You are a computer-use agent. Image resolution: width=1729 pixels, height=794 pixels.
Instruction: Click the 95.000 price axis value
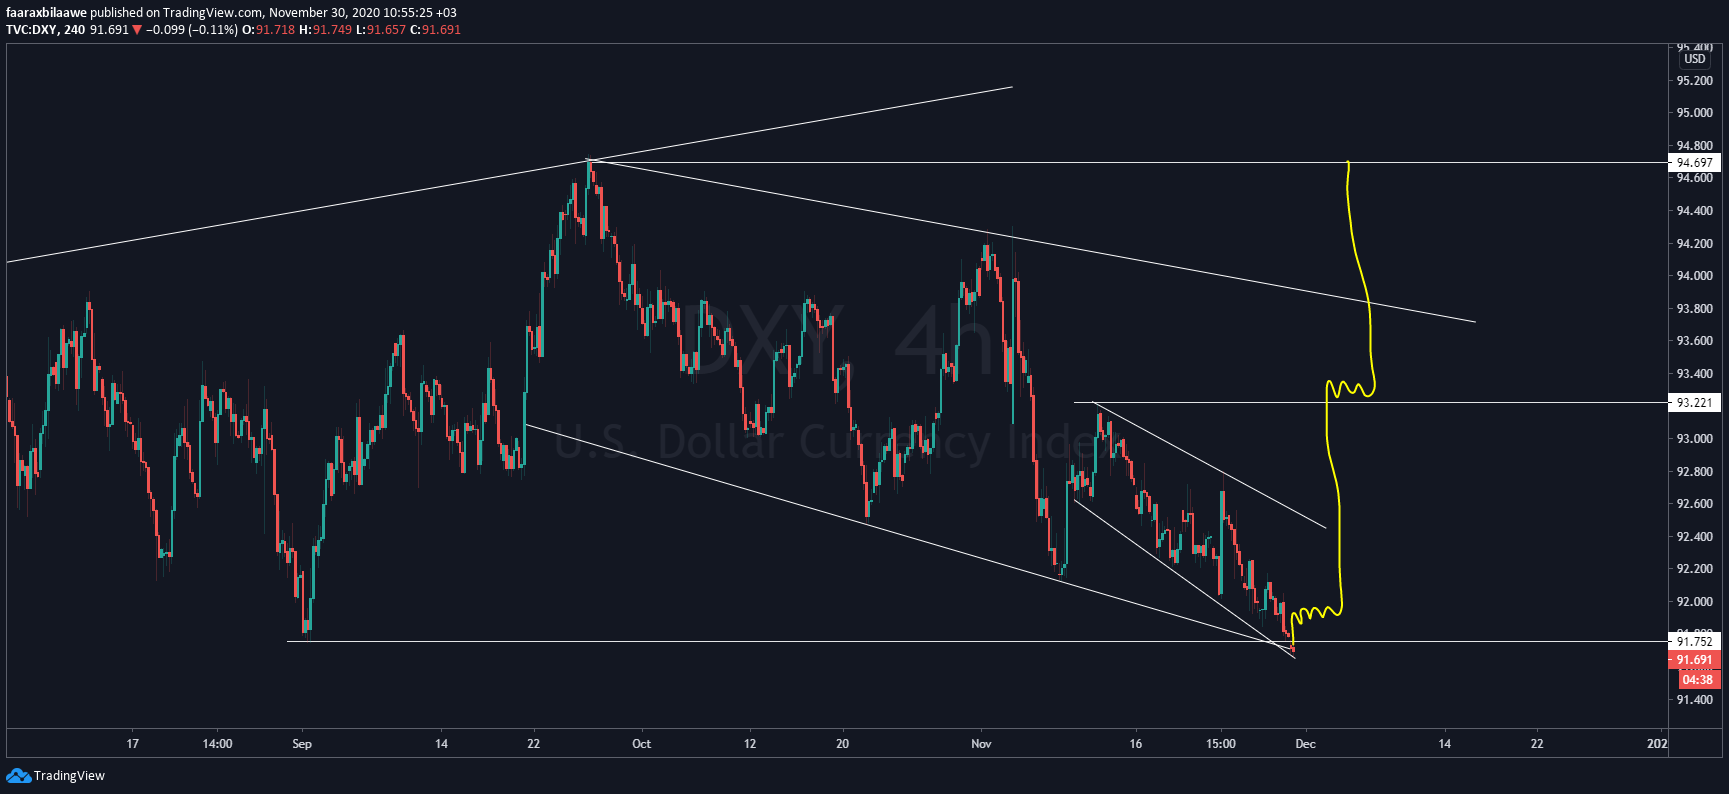click(1694, 113)
